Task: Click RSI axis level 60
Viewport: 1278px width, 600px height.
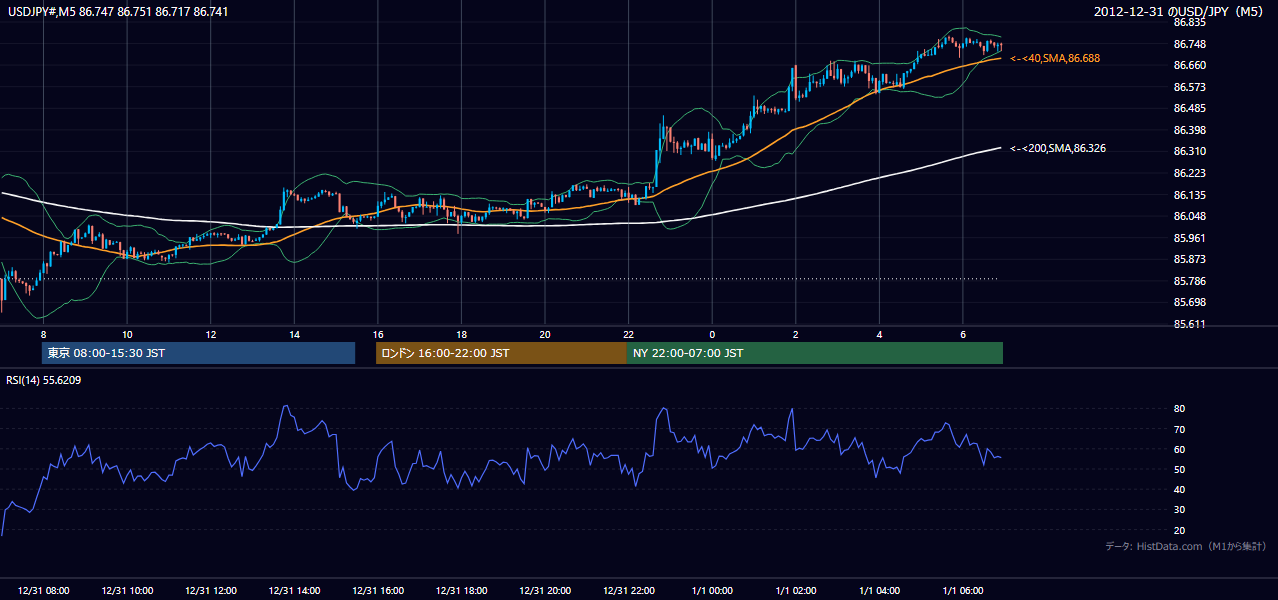Action: (1179, 449)
